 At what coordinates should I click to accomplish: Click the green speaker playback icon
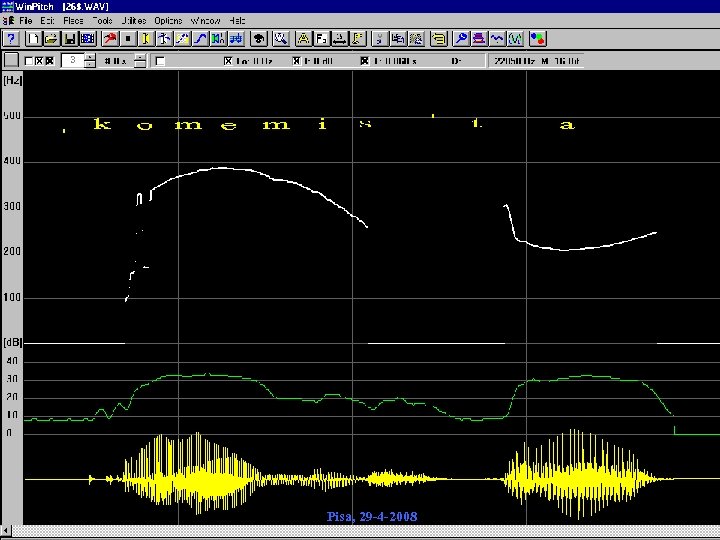point(218,39)
